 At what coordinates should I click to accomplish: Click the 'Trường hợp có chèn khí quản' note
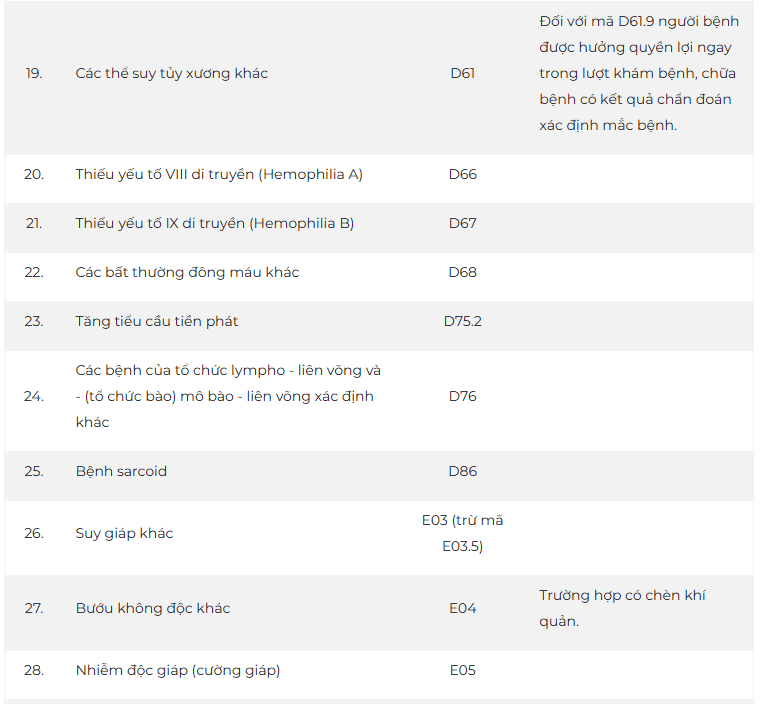622,608
